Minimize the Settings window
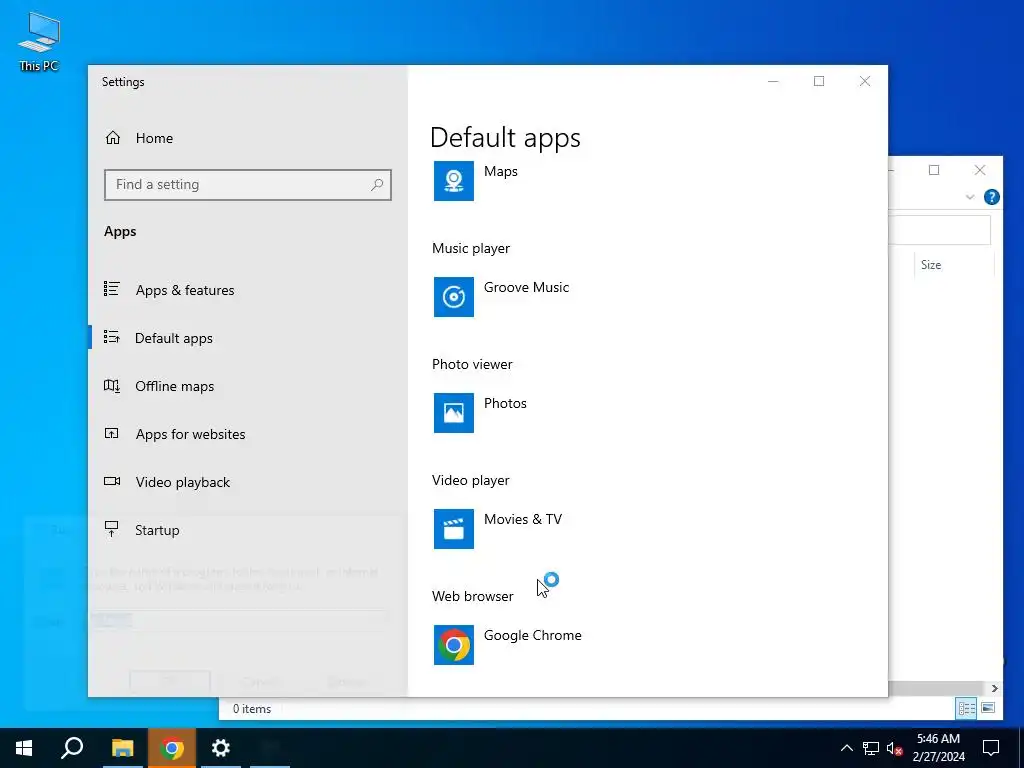The height and width of the screenshot is (768, 1024). coord(773,81)
